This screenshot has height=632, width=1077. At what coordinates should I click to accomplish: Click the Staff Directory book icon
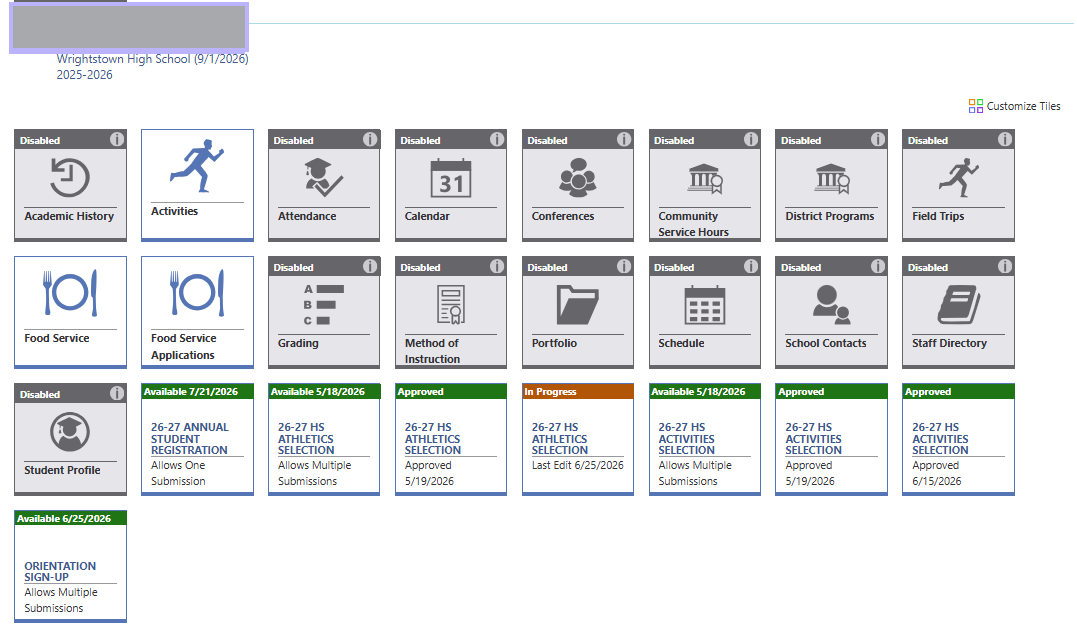point(959,305)
